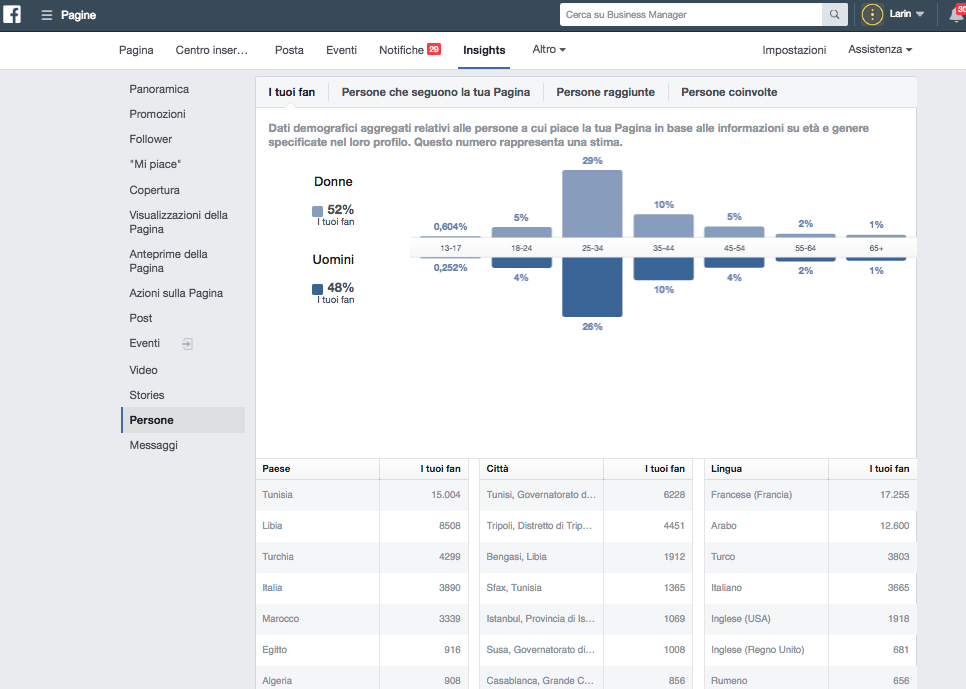Open Visualizzazioni della Pagina
This screenshot has height=689, width=966.
coord(179,222)
